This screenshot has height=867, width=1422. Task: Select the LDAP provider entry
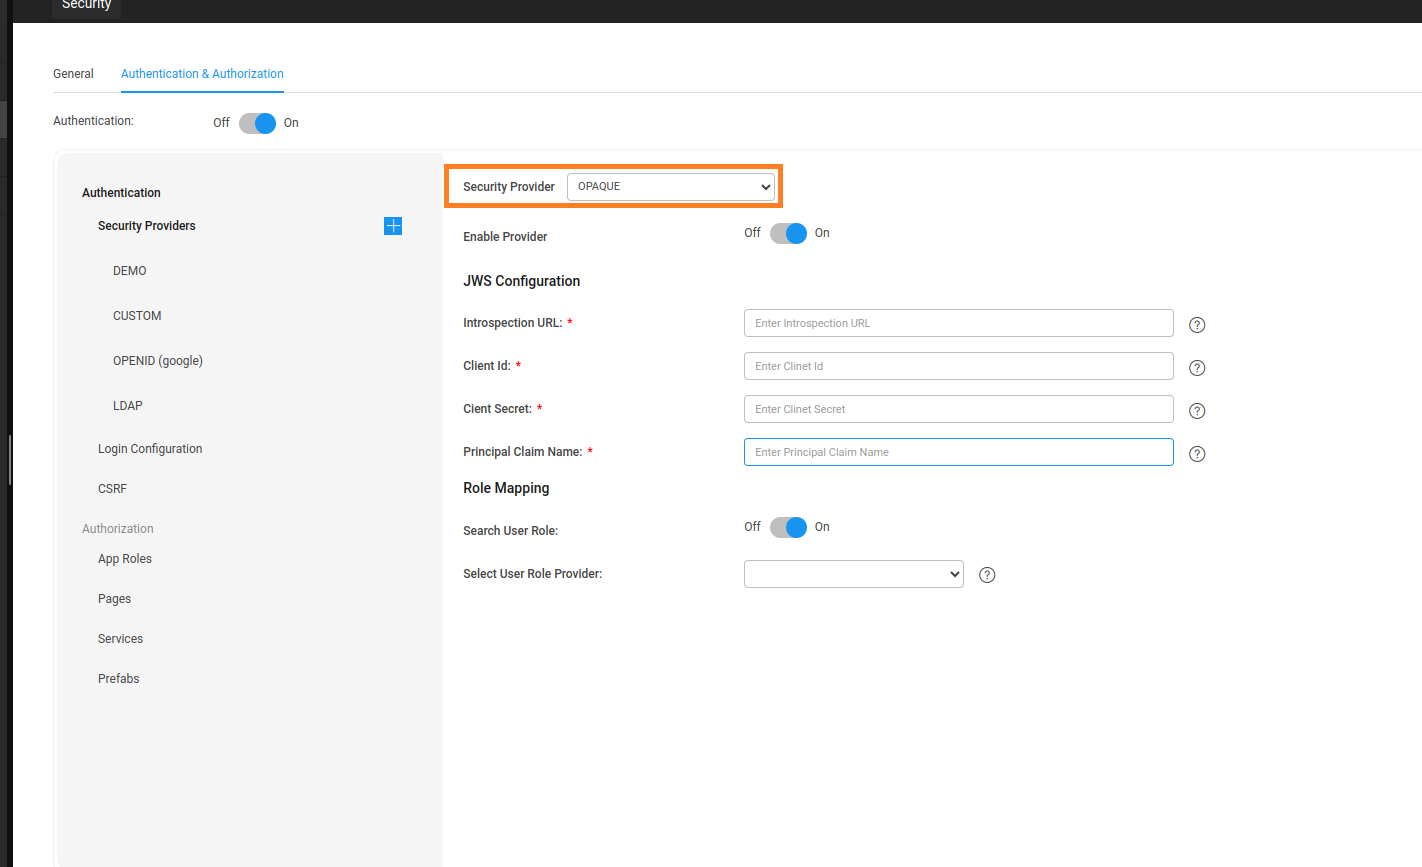pos(128,406)
